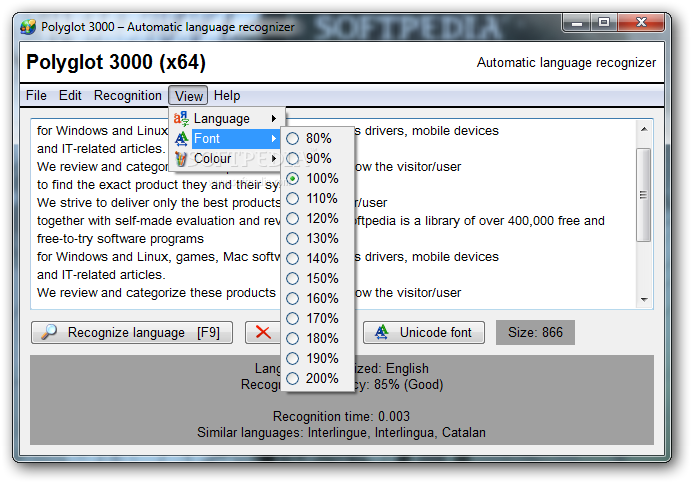
Task: Pick 190% font size
Action: click(318, 358)
